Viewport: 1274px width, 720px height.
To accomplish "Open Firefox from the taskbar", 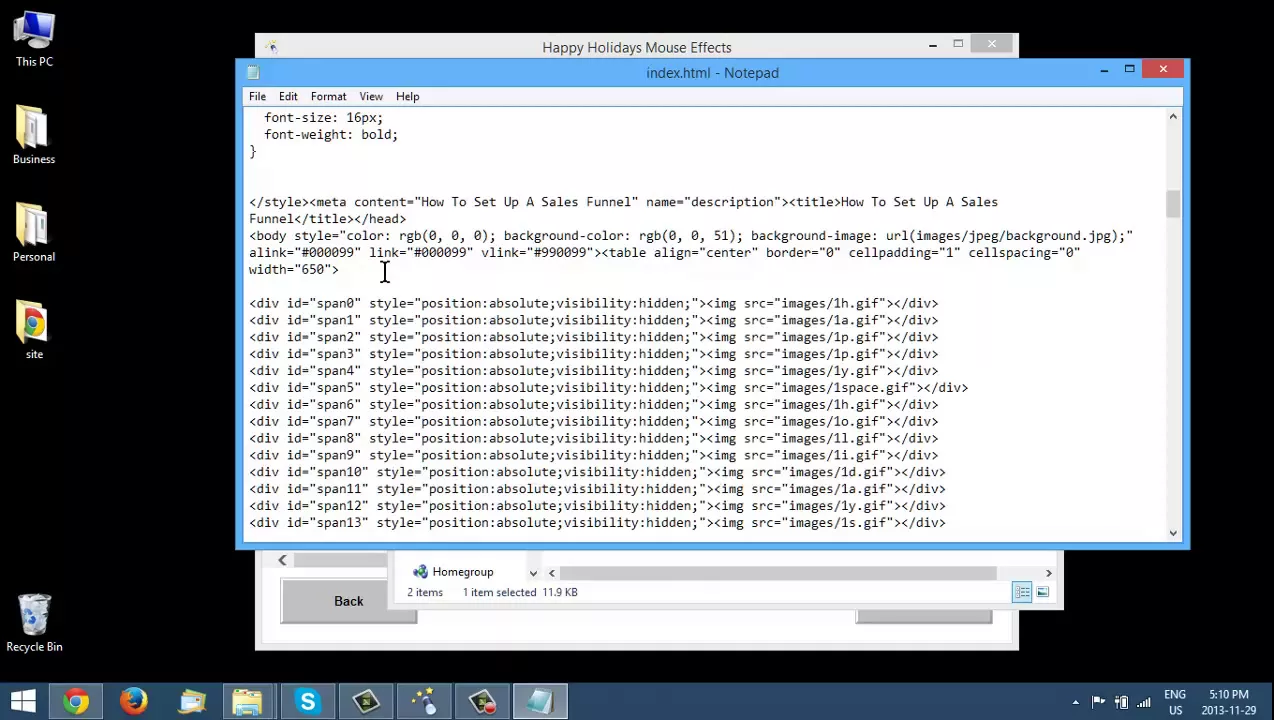I will pyautogui.click(x=134, y=701).
